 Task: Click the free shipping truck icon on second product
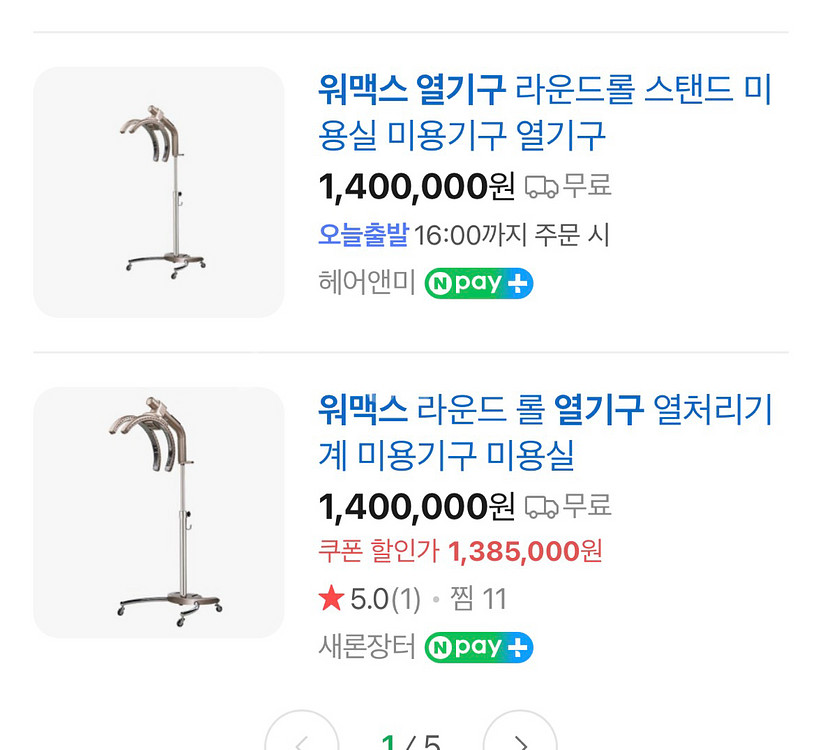coord(541,506)
